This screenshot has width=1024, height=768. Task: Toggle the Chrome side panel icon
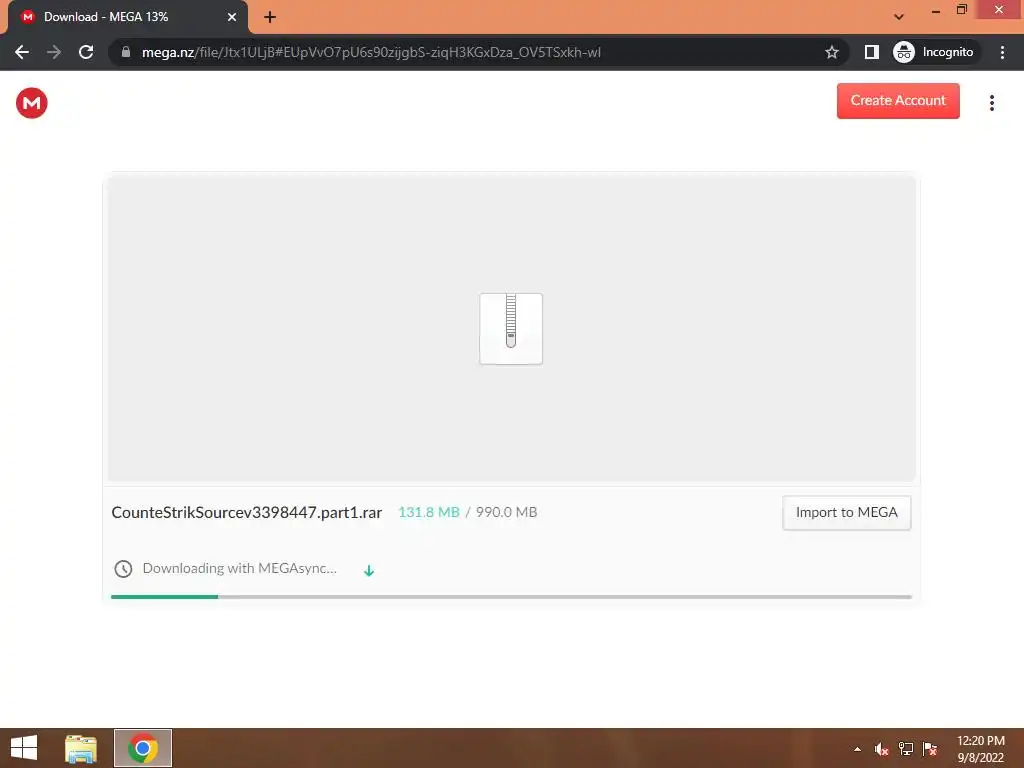coord(871,52)
